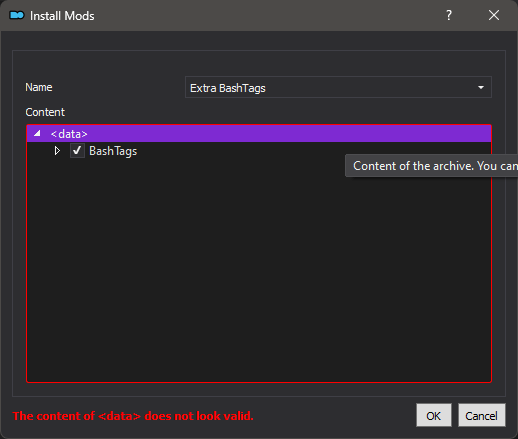Click the Mod Organizer logo in title bar
Screen dimensions: 518x439
pos(17,15)
